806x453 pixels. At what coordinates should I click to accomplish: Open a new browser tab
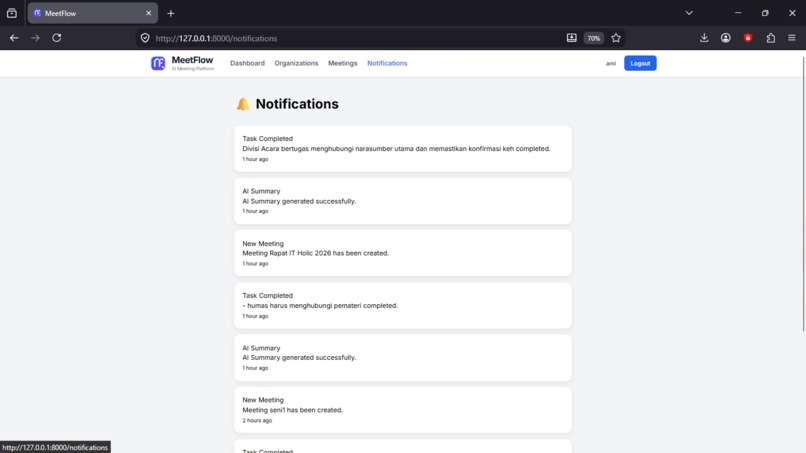tap(171, 13)
